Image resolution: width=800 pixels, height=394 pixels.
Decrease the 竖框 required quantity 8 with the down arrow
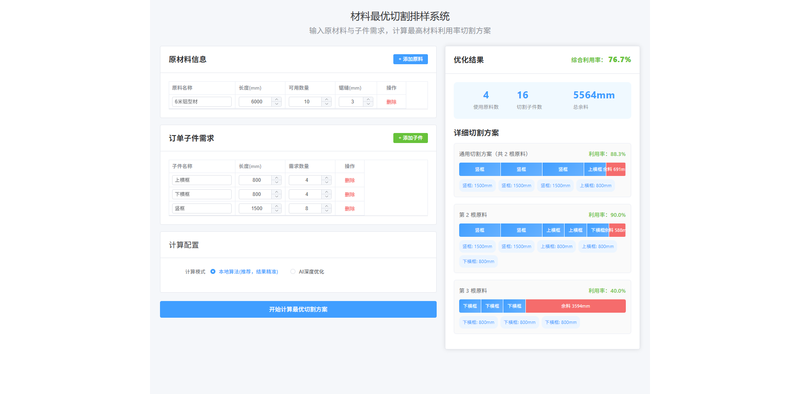pyautogui.click(x=327, y=211)
